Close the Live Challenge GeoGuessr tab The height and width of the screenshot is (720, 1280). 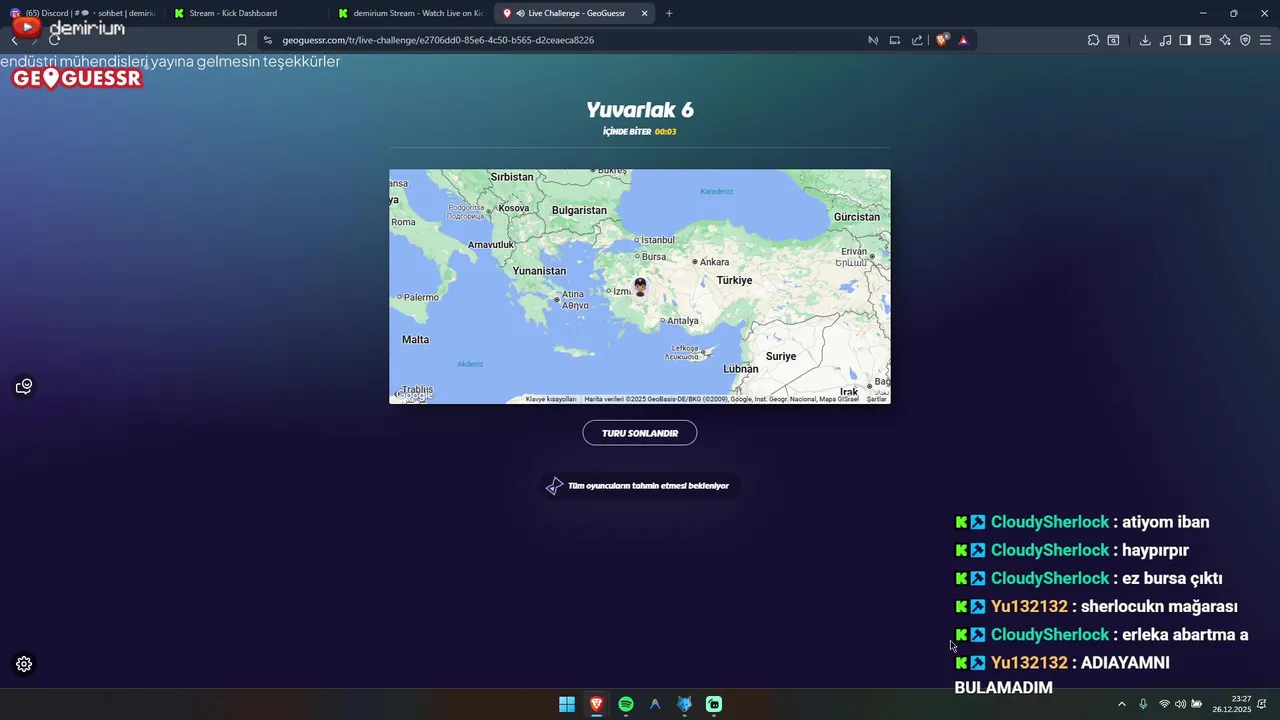pos(644,13)
